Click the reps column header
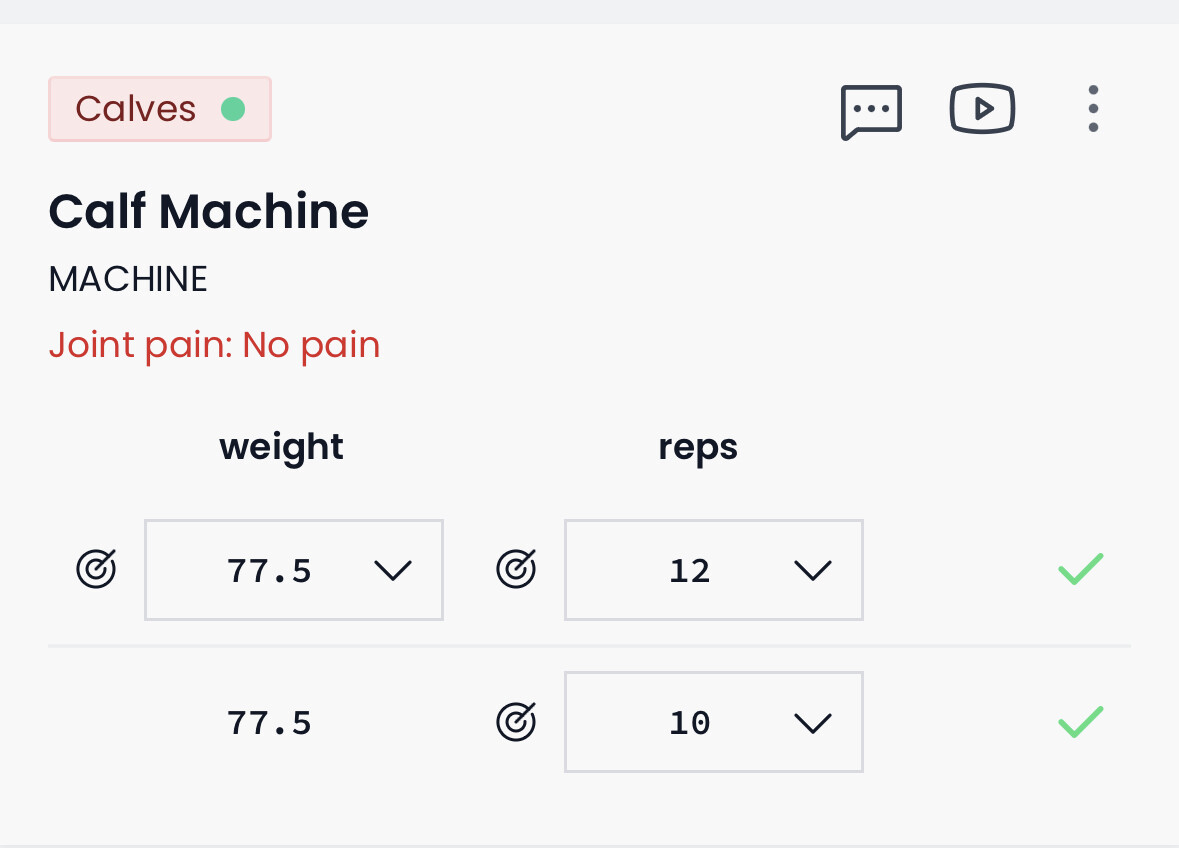The height and width of the screenshot is (848, 1179). (x=698, y=447)
